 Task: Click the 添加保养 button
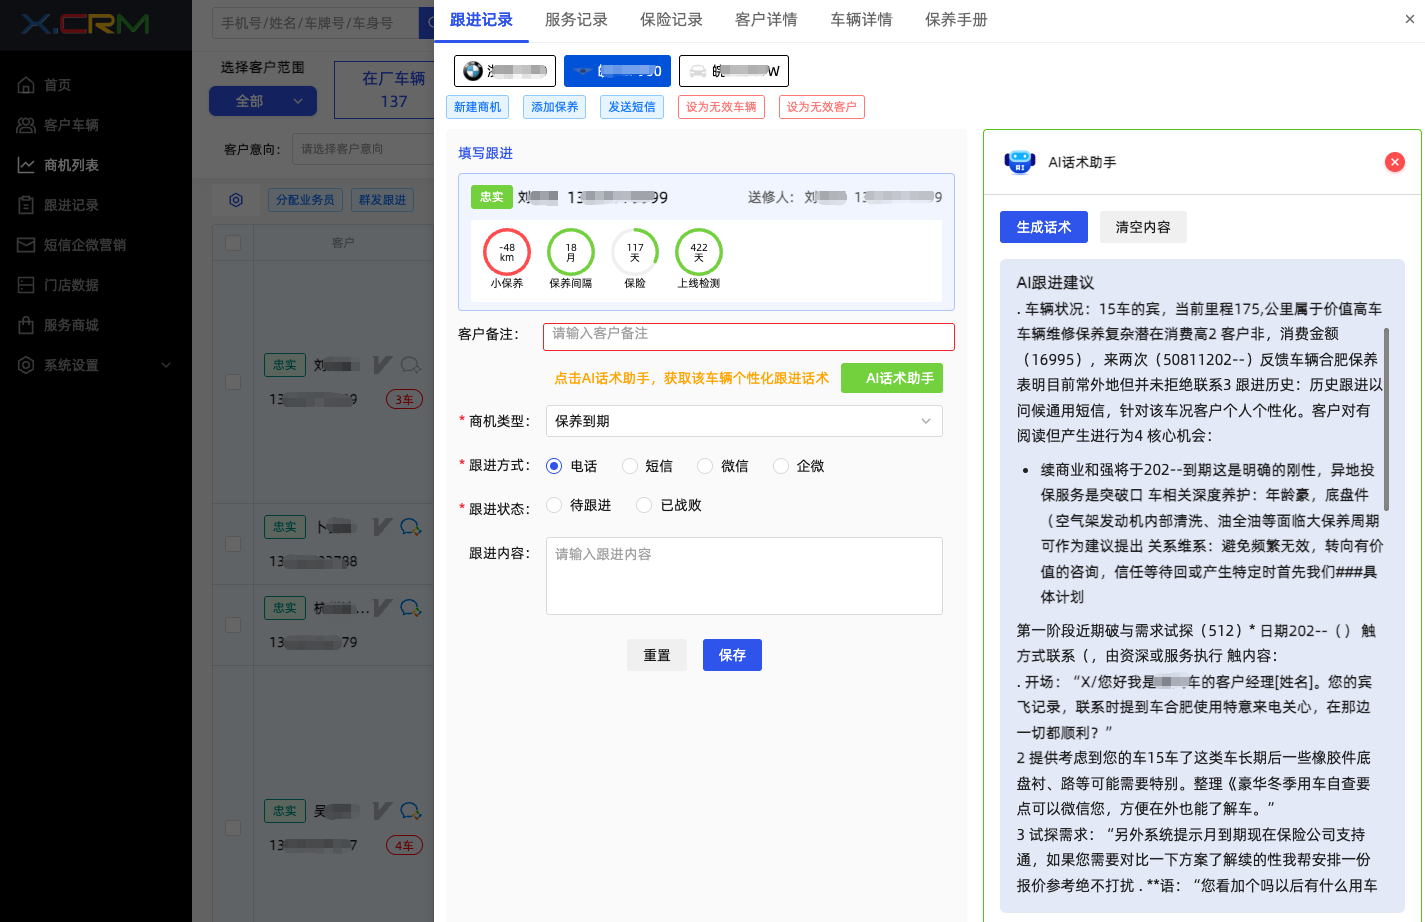[555, 107]
